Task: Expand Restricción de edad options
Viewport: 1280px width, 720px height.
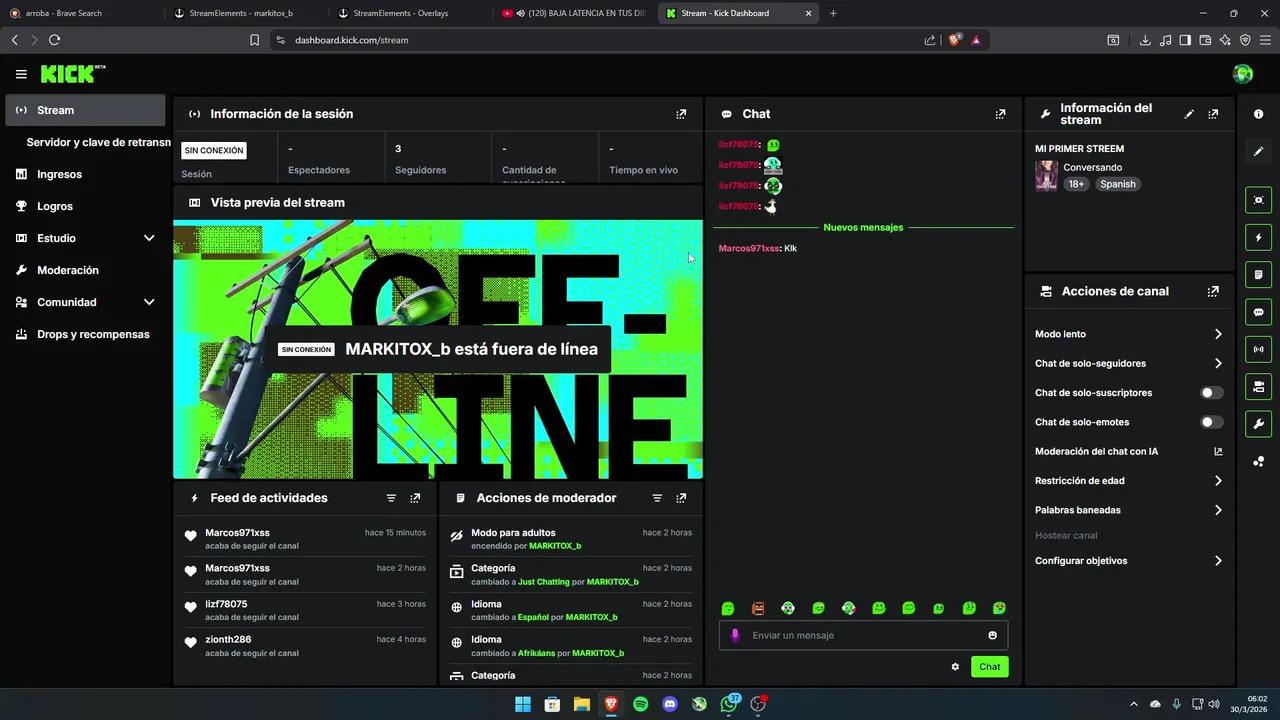Action: 1218,481
